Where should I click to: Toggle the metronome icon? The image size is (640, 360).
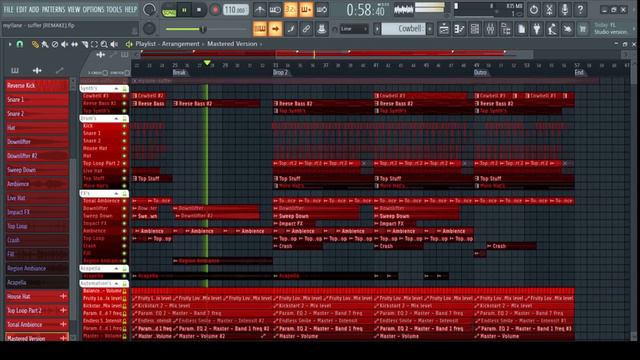[x=260, y=10]
